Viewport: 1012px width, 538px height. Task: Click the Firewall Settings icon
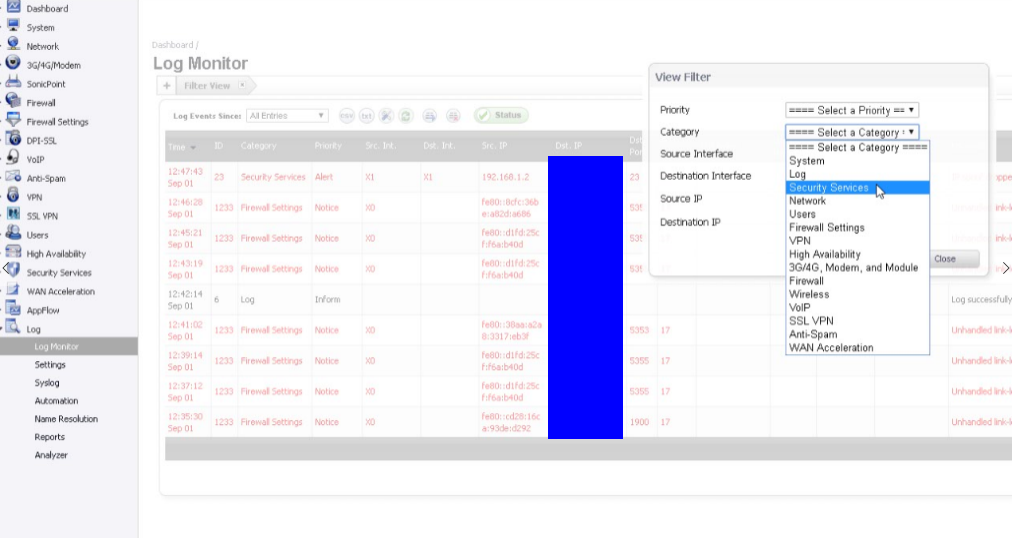pyautogui.click(x=13, y=119)
